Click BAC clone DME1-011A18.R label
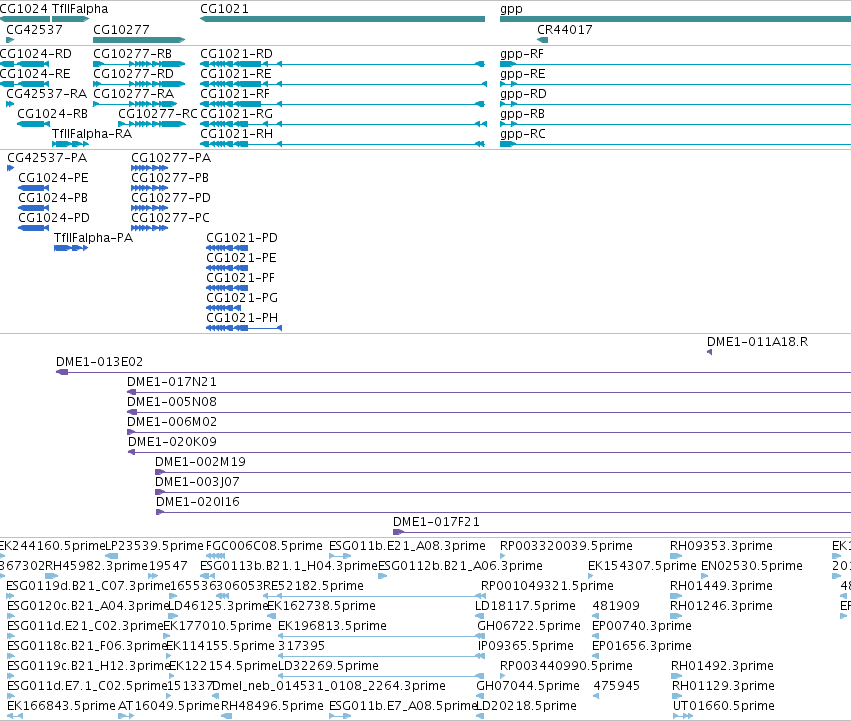This screenshot has height=721, width=851. (757, 342)
